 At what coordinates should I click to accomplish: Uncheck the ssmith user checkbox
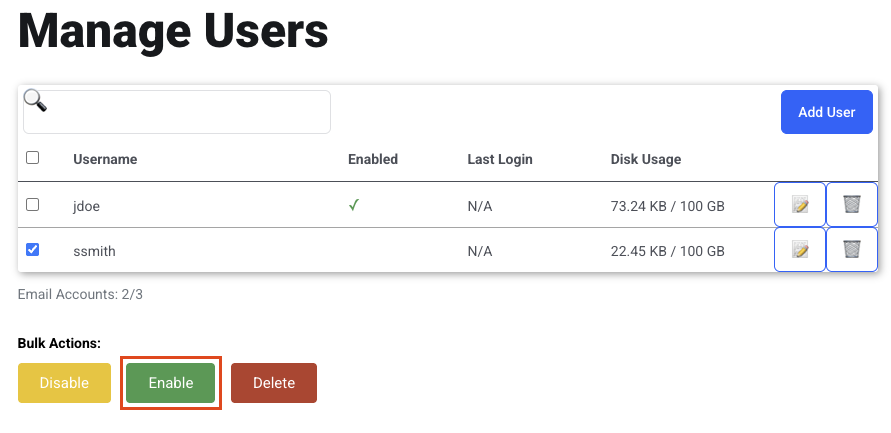[x=33, y=249]
